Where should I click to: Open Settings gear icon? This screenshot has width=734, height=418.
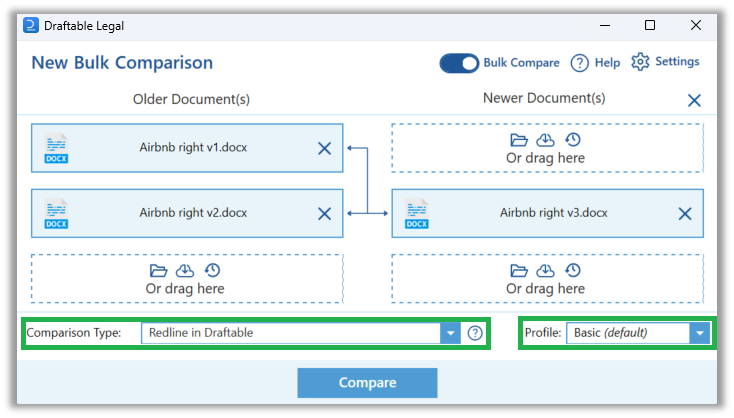[640, 62]
